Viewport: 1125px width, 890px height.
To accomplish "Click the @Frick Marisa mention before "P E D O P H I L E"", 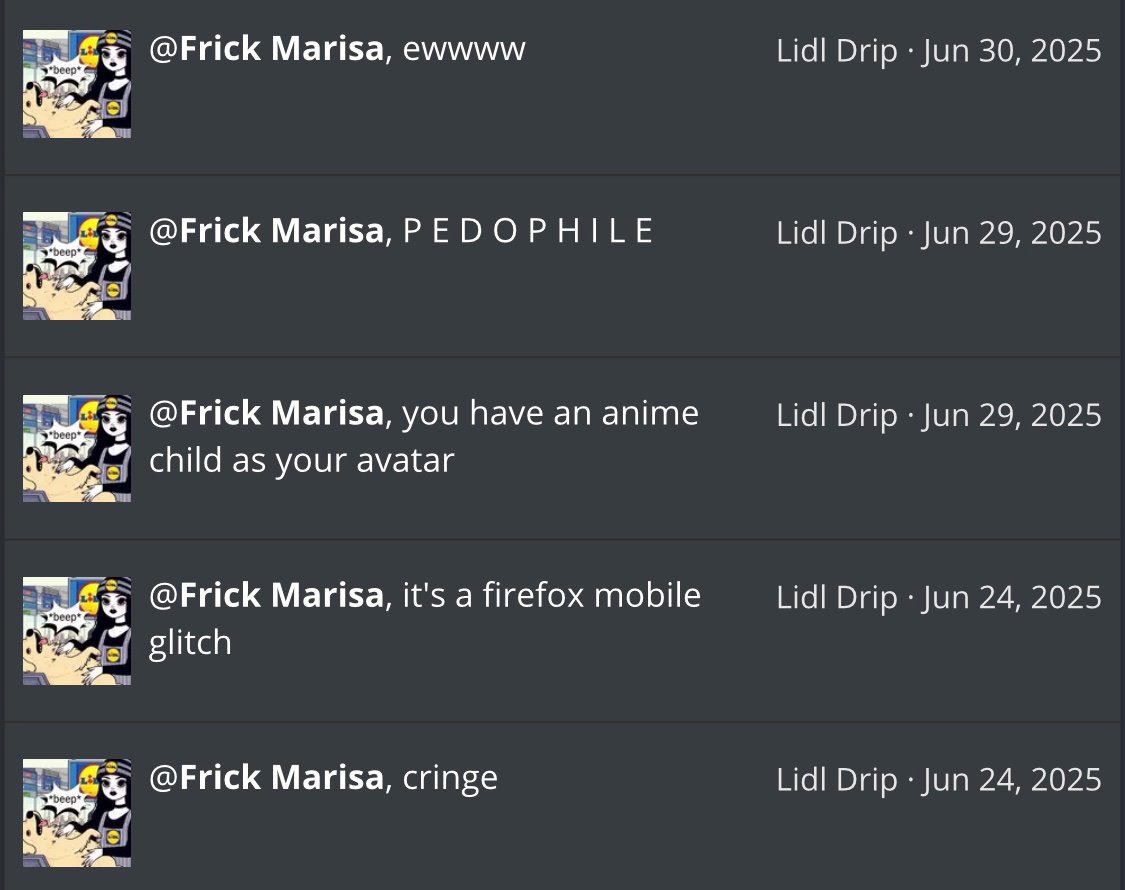I will (266, 231).
